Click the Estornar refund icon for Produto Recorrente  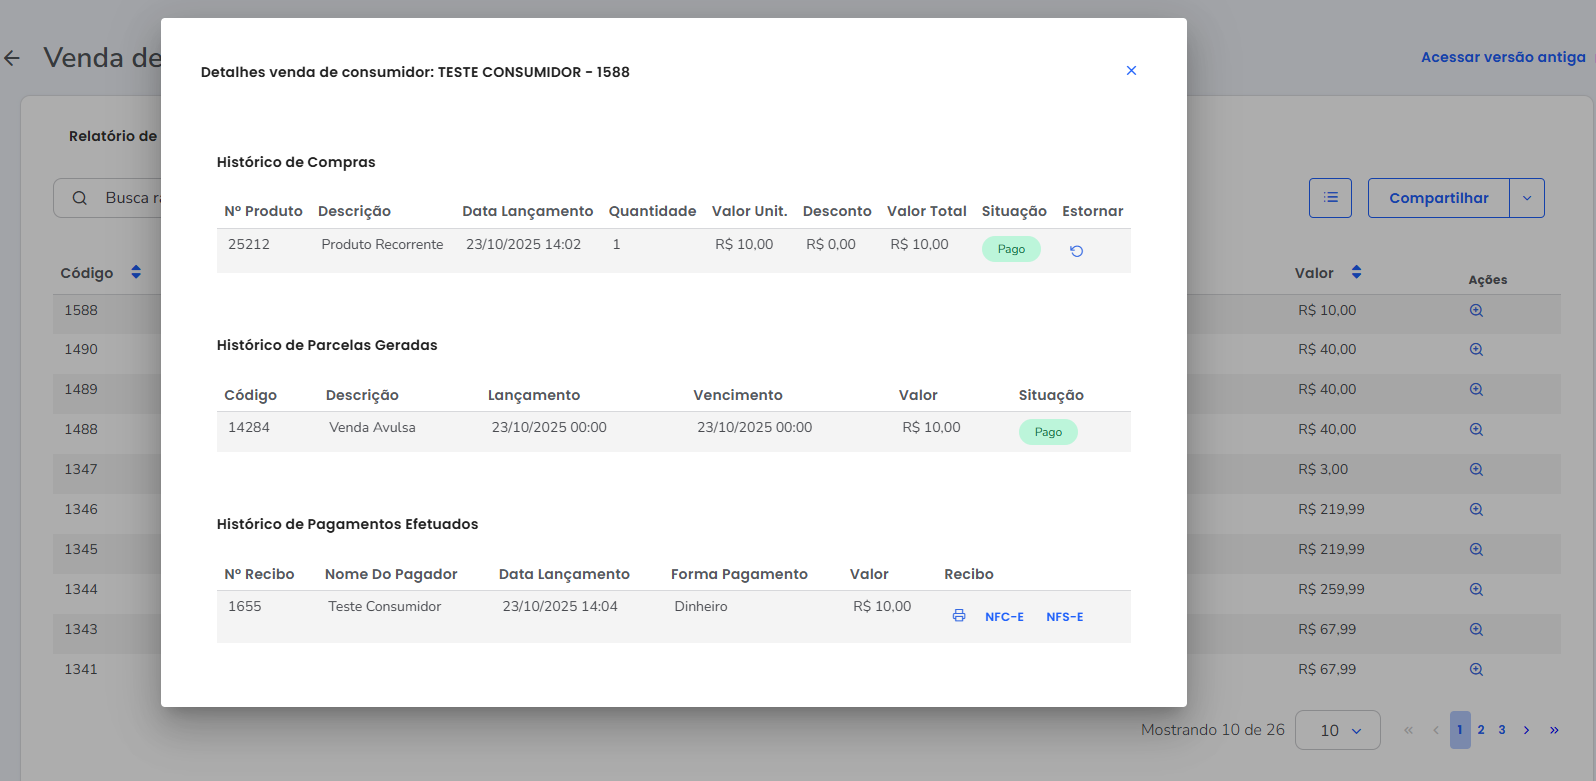coord(1076,251)
